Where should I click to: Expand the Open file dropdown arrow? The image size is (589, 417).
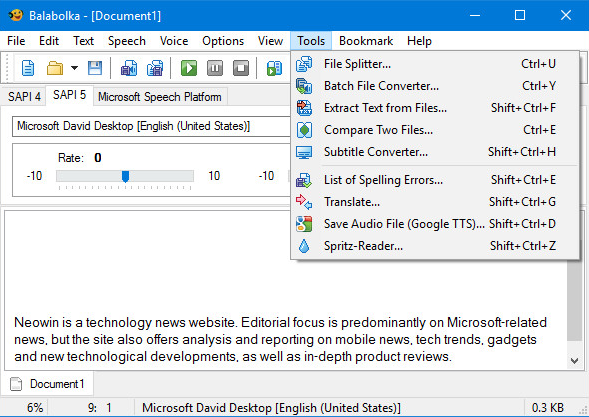tap(74, 68)
